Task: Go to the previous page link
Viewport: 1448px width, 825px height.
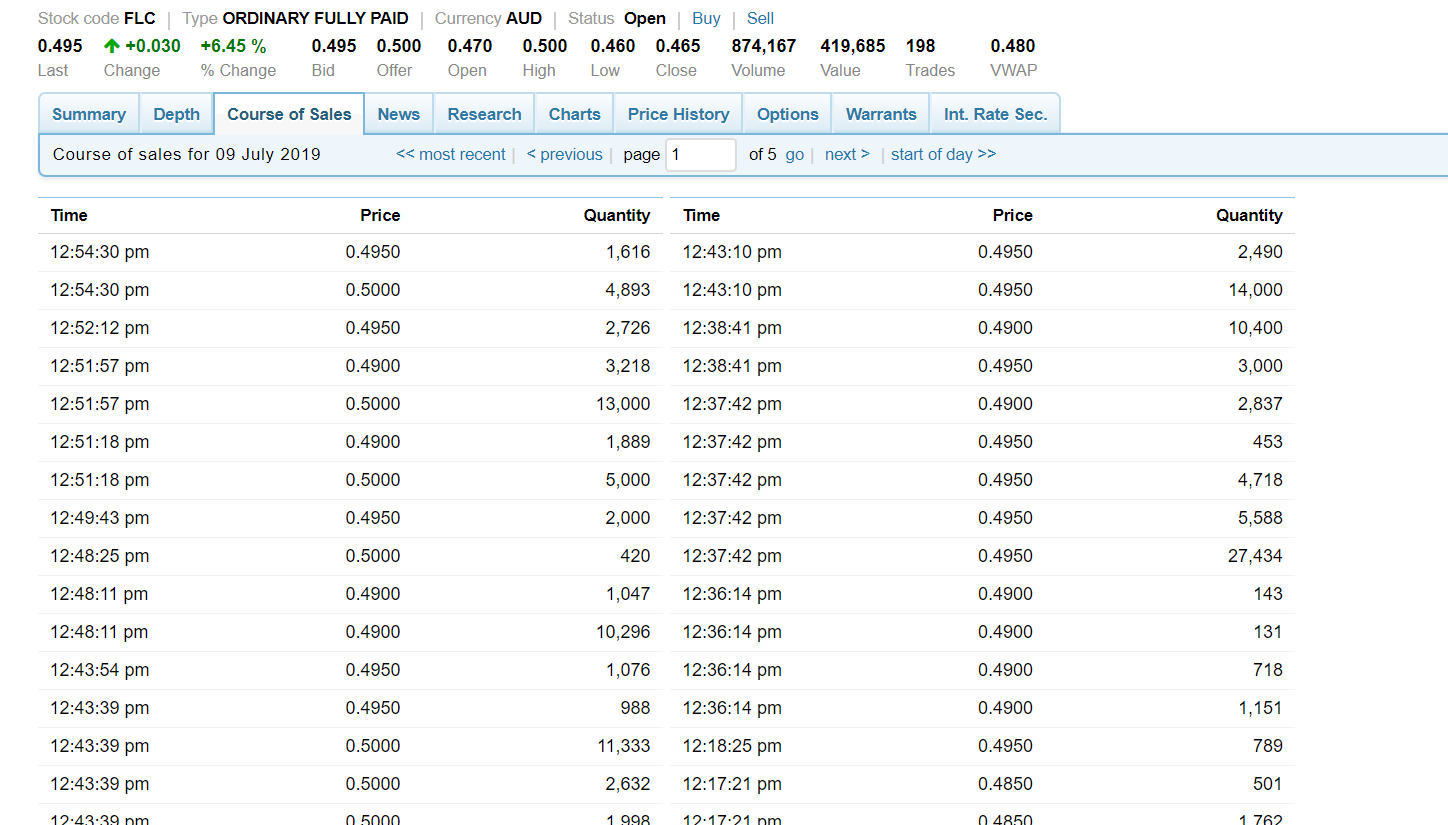Action: click(565, 154)
